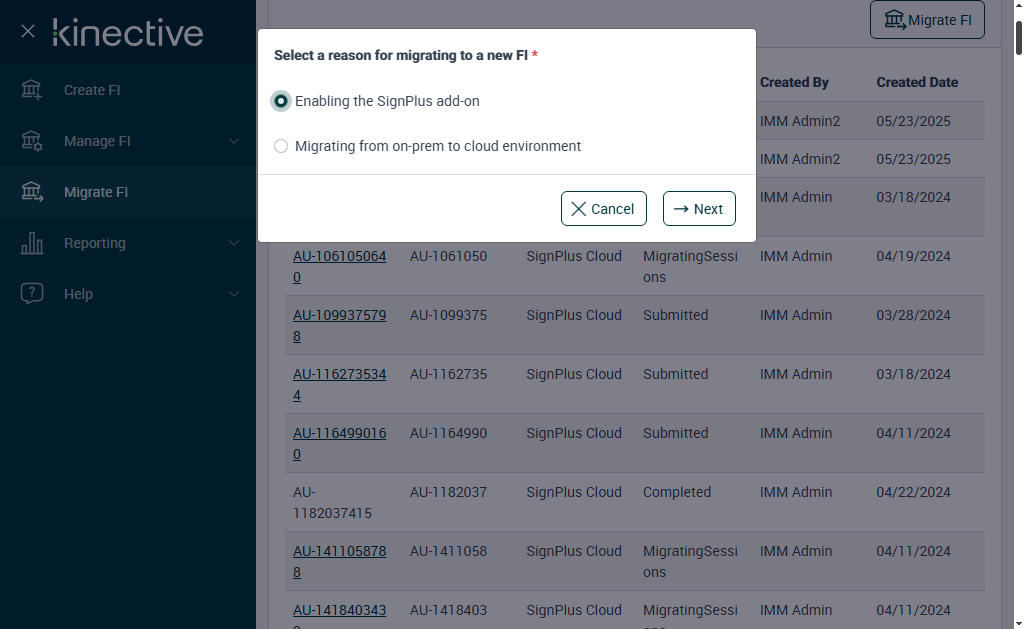The width and height of the screenshot is (1024, 629).
Task: Click date 03/28/2024 cell
Action: pyautogui.click(x=913, y=315)
